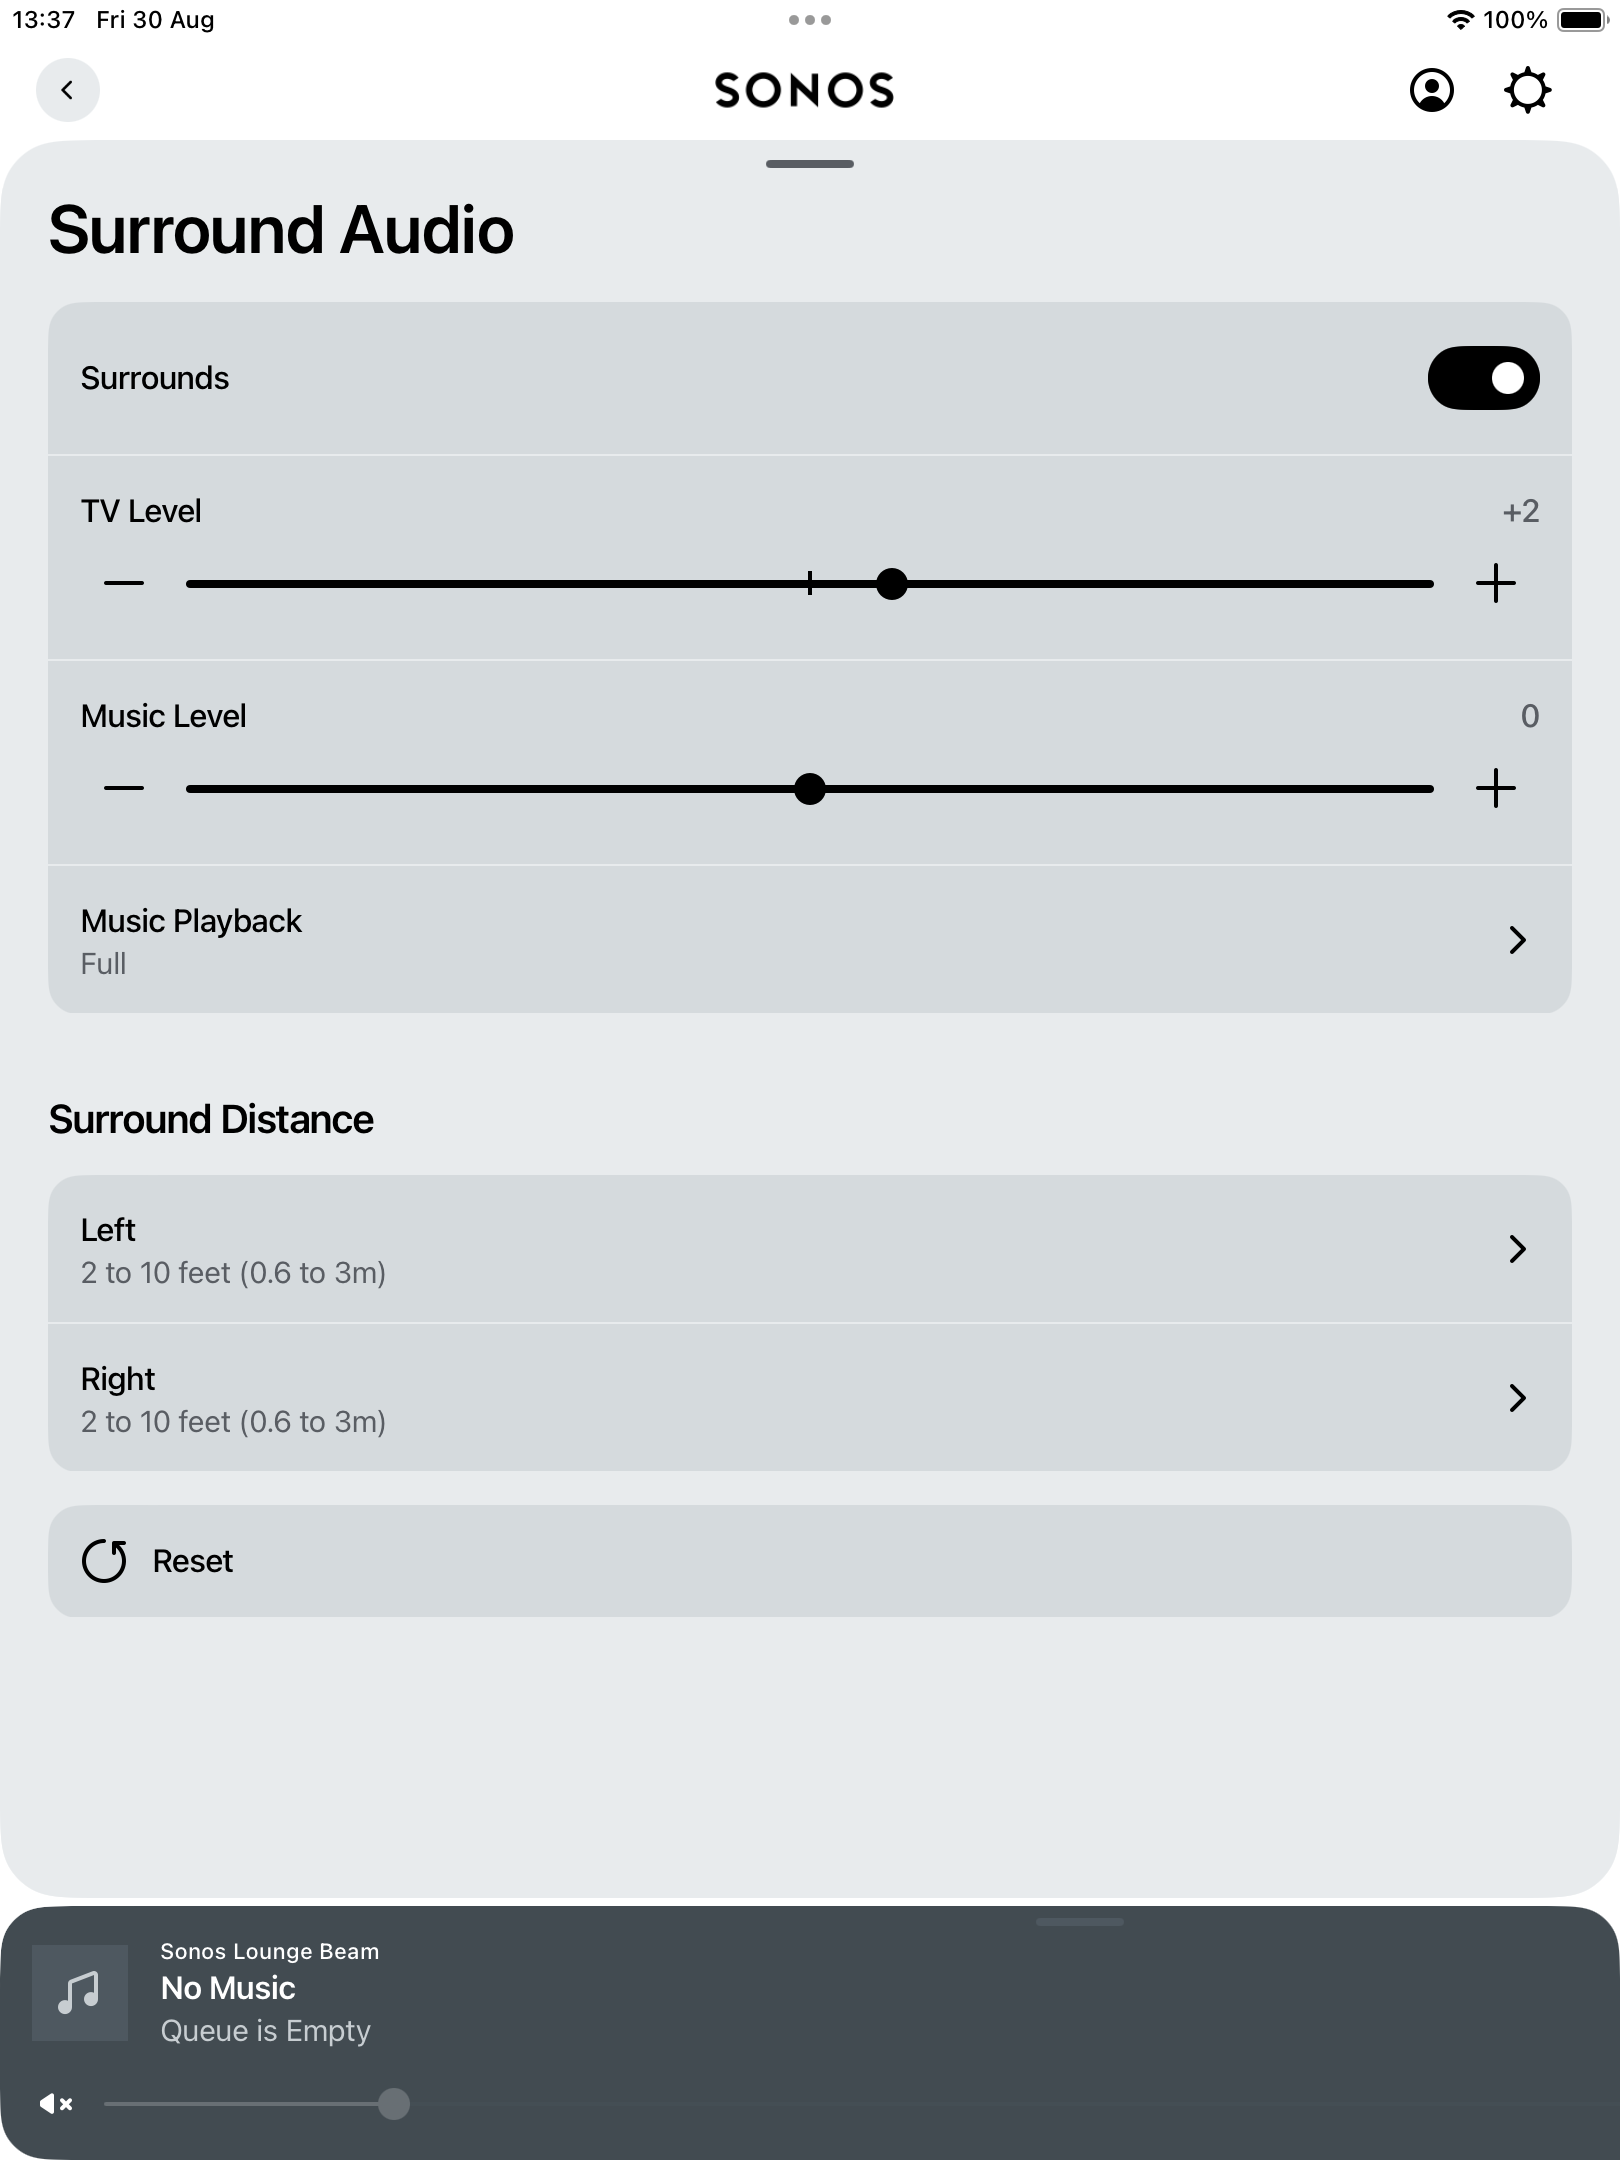Tap the mute speaker icon
The image size is (1620, 2160).
point(56,2103)
